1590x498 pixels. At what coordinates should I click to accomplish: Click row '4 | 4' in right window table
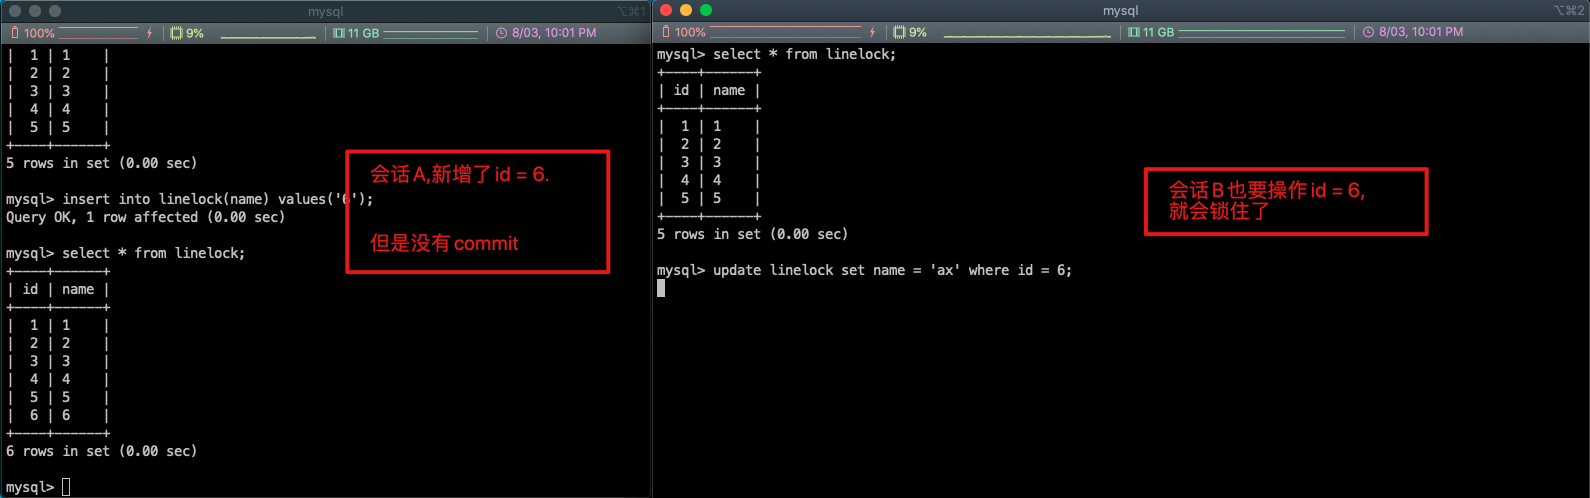709,180
